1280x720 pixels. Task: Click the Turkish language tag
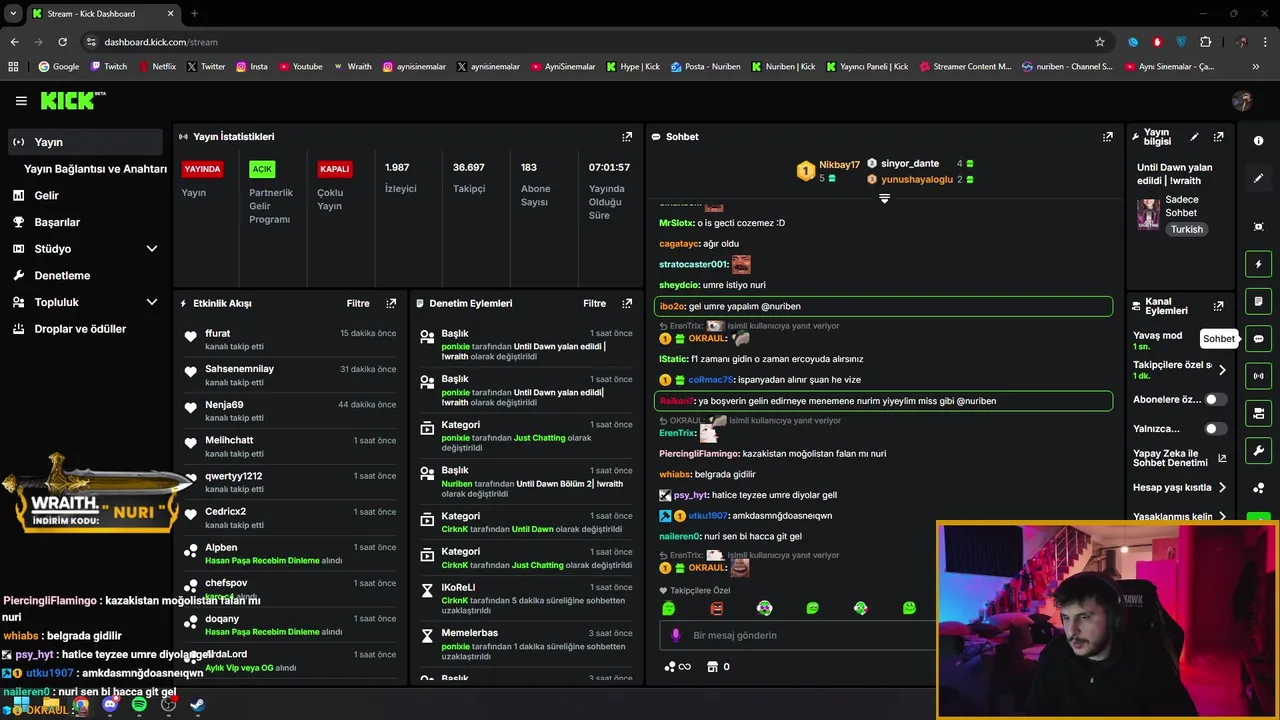pyautogui.click(x=1187, y=229)
